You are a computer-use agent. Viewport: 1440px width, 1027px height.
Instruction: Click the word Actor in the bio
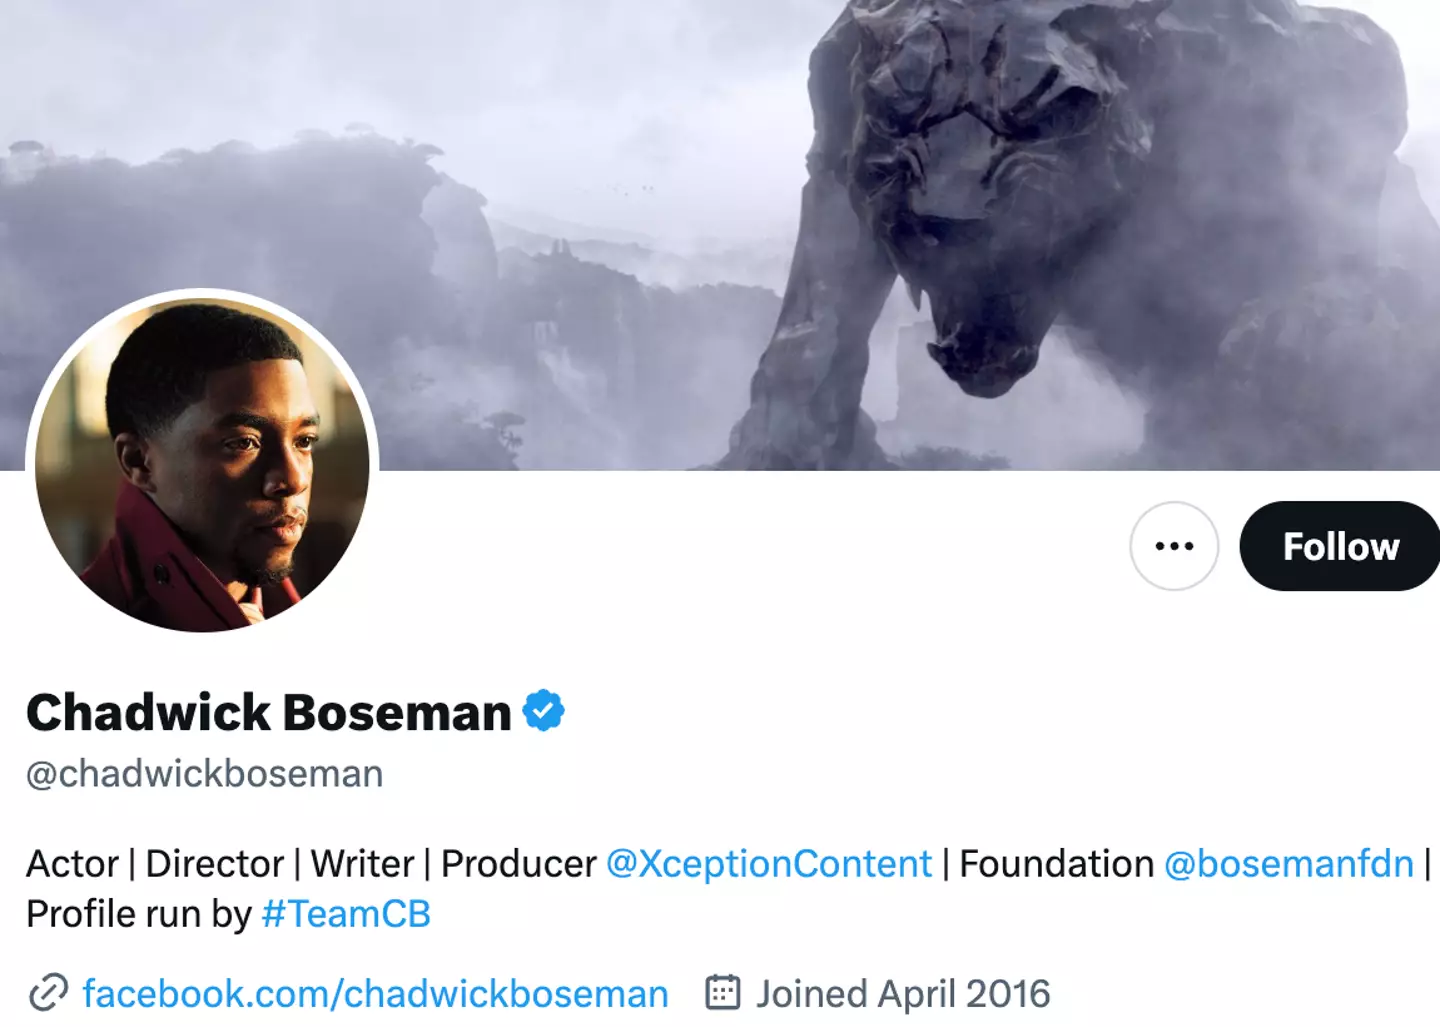(72, 864)
